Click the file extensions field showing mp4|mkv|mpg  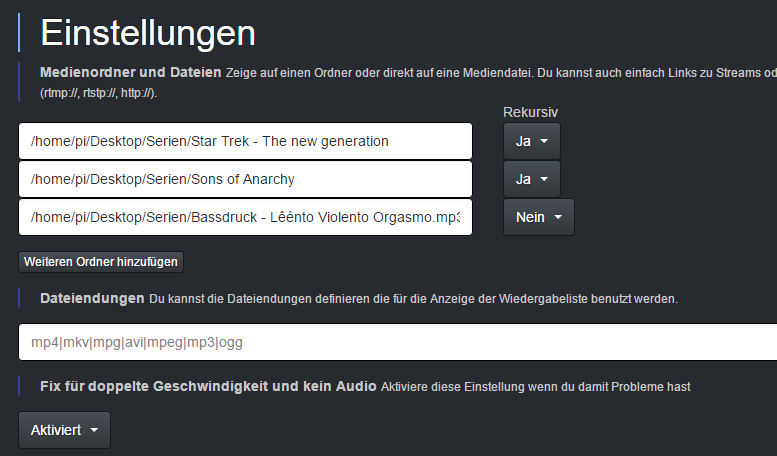(x=398, y=342)
